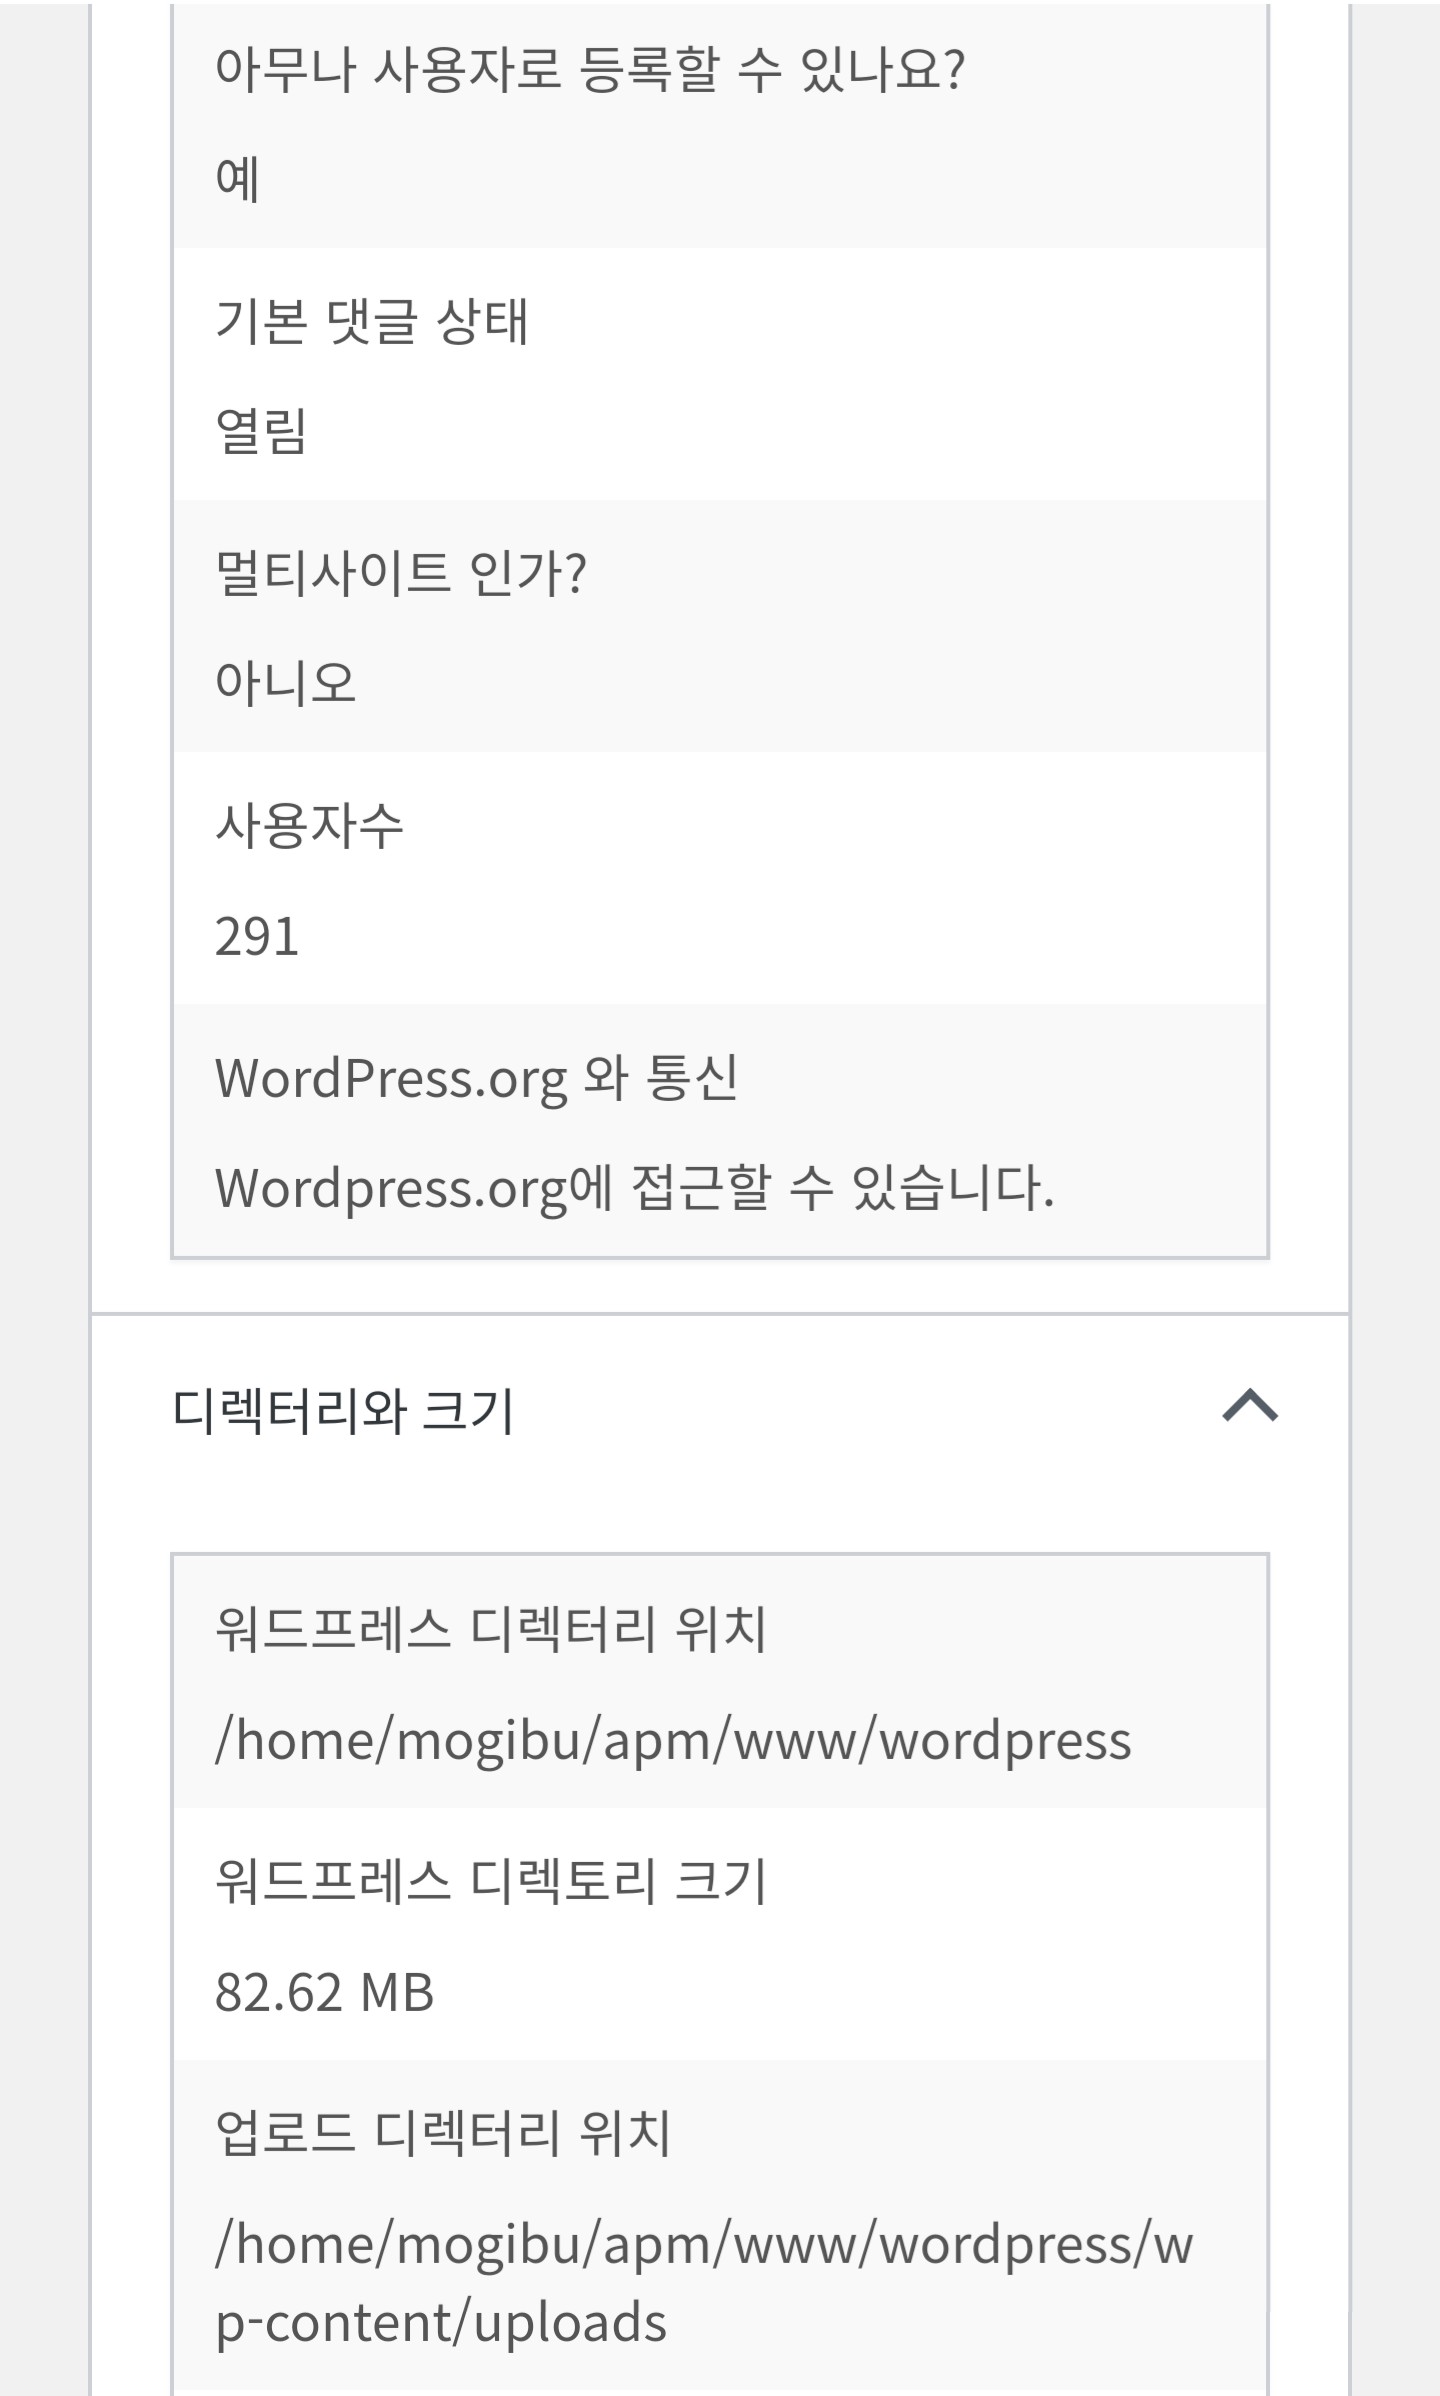This screenshot has height=2396, width=1440.
Task: Select the 아니오 multisite value
Action: click(285, 683)
